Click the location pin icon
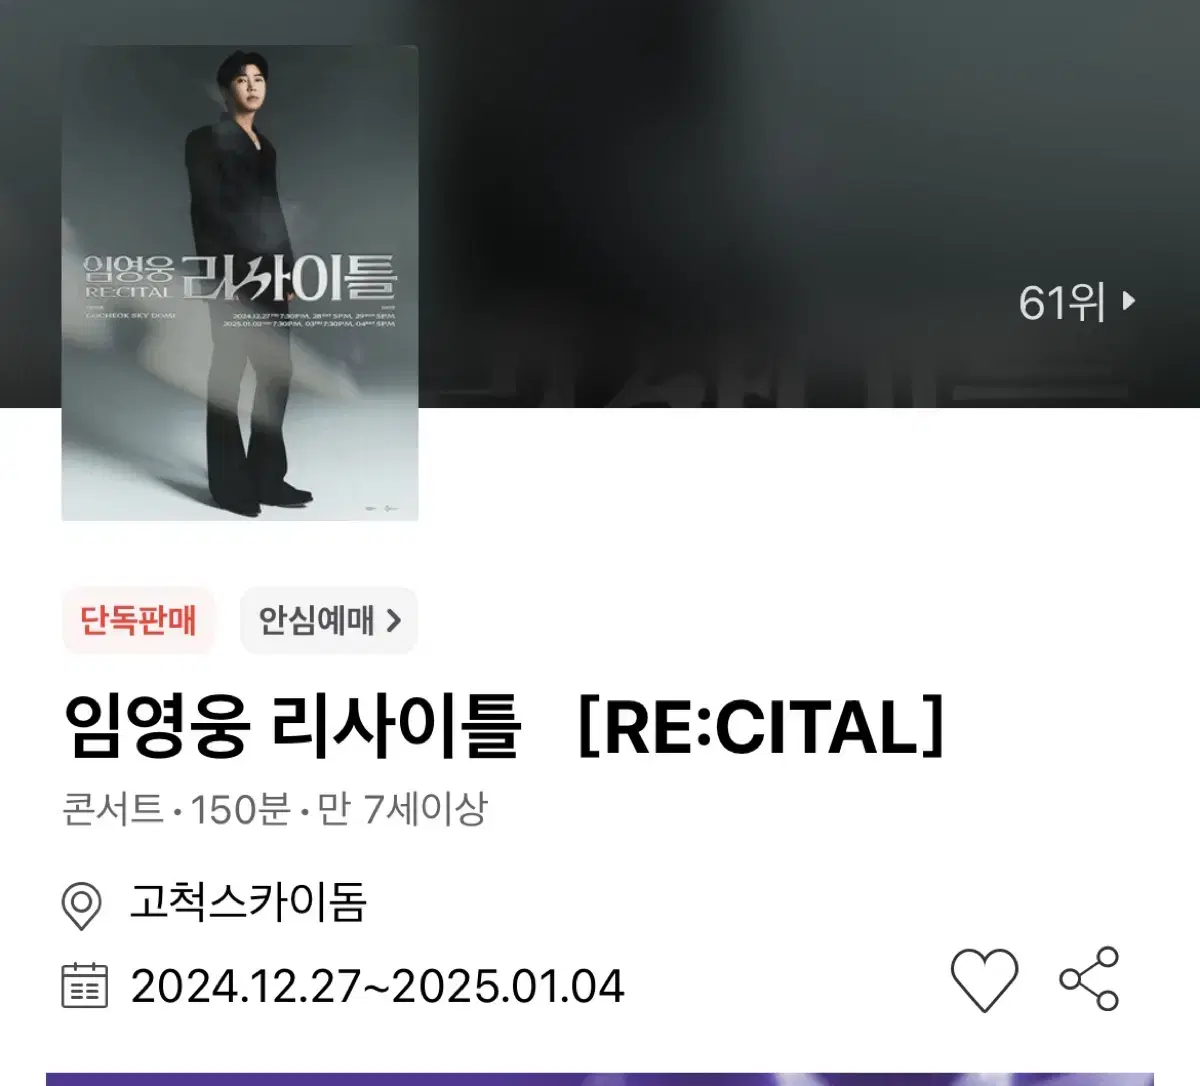The image size is (1200, 1086). tap(81, 906)
